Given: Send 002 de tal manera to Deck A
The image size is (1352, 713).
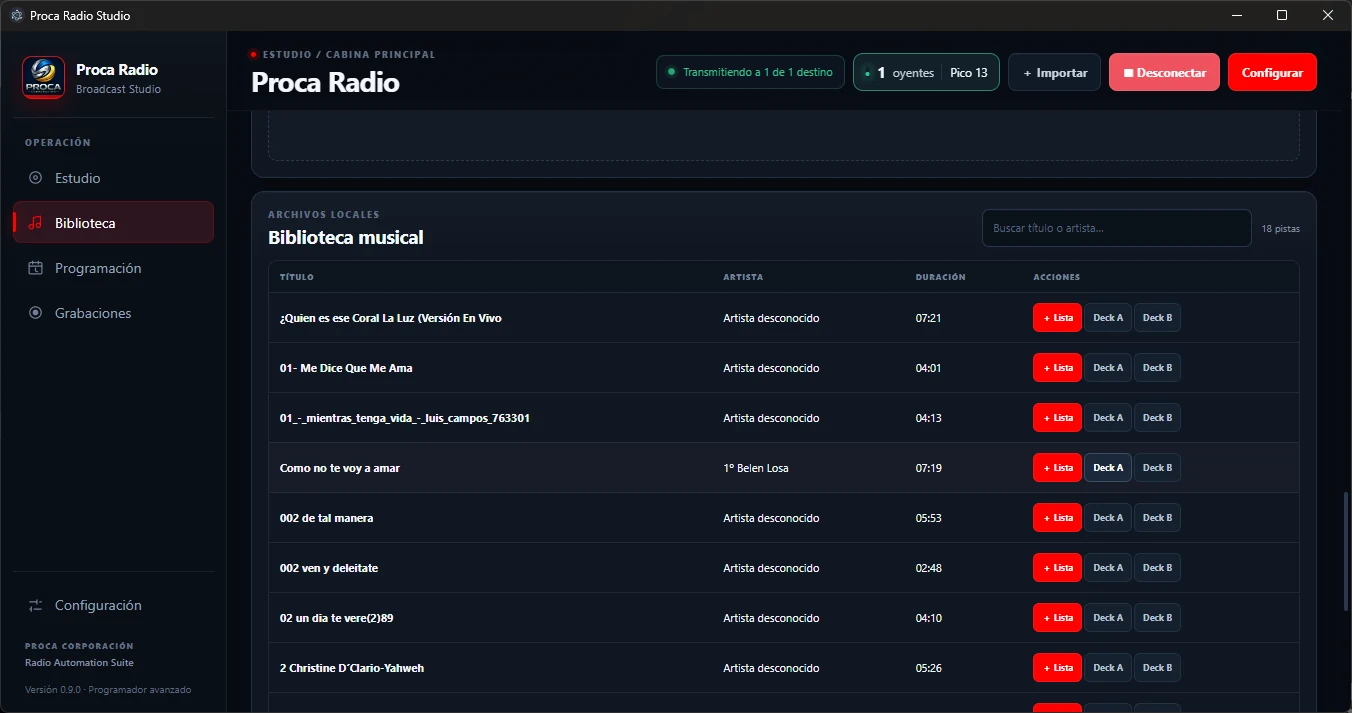Looking at the screenshot, I should coord(1108,518).
